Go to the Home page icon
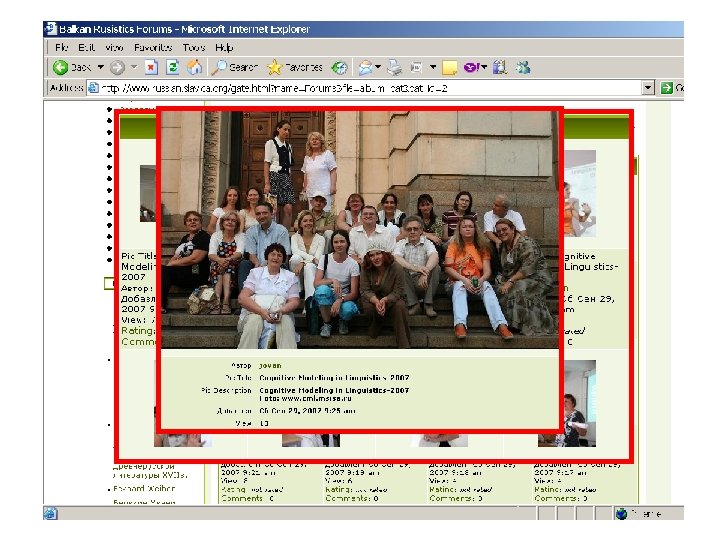 tap(194, 68)
